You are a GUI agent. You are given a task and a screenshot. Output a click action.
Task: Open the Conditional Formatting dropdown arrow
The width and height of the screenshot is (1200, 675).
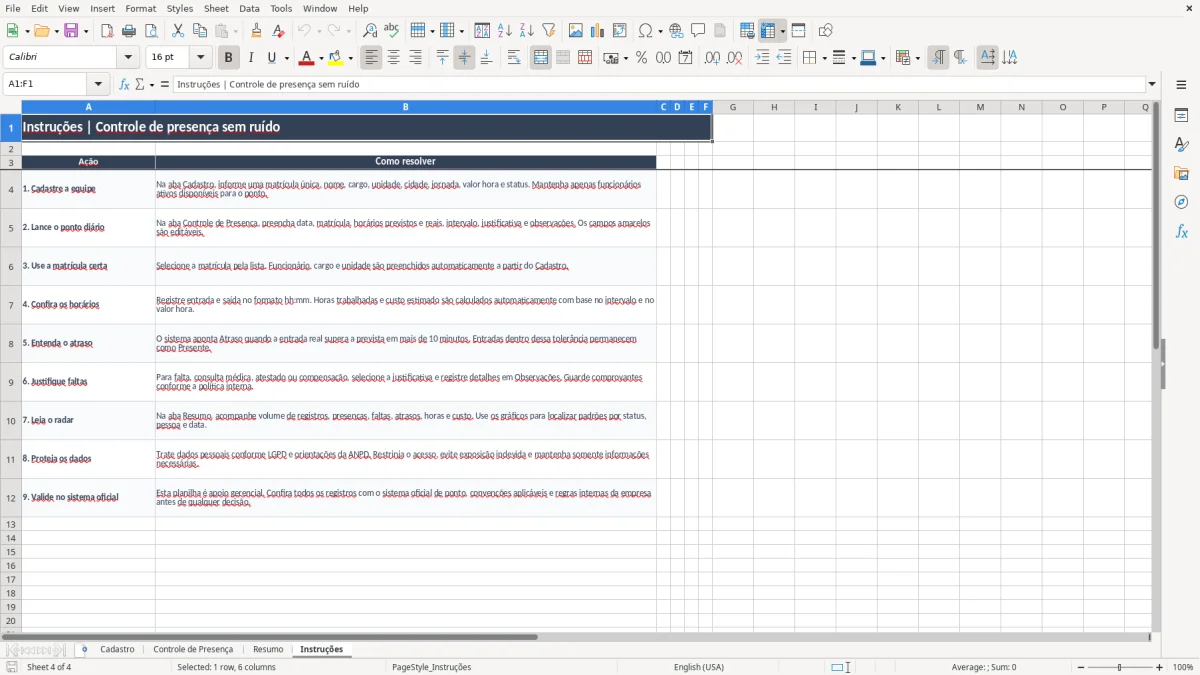[918, 58]
